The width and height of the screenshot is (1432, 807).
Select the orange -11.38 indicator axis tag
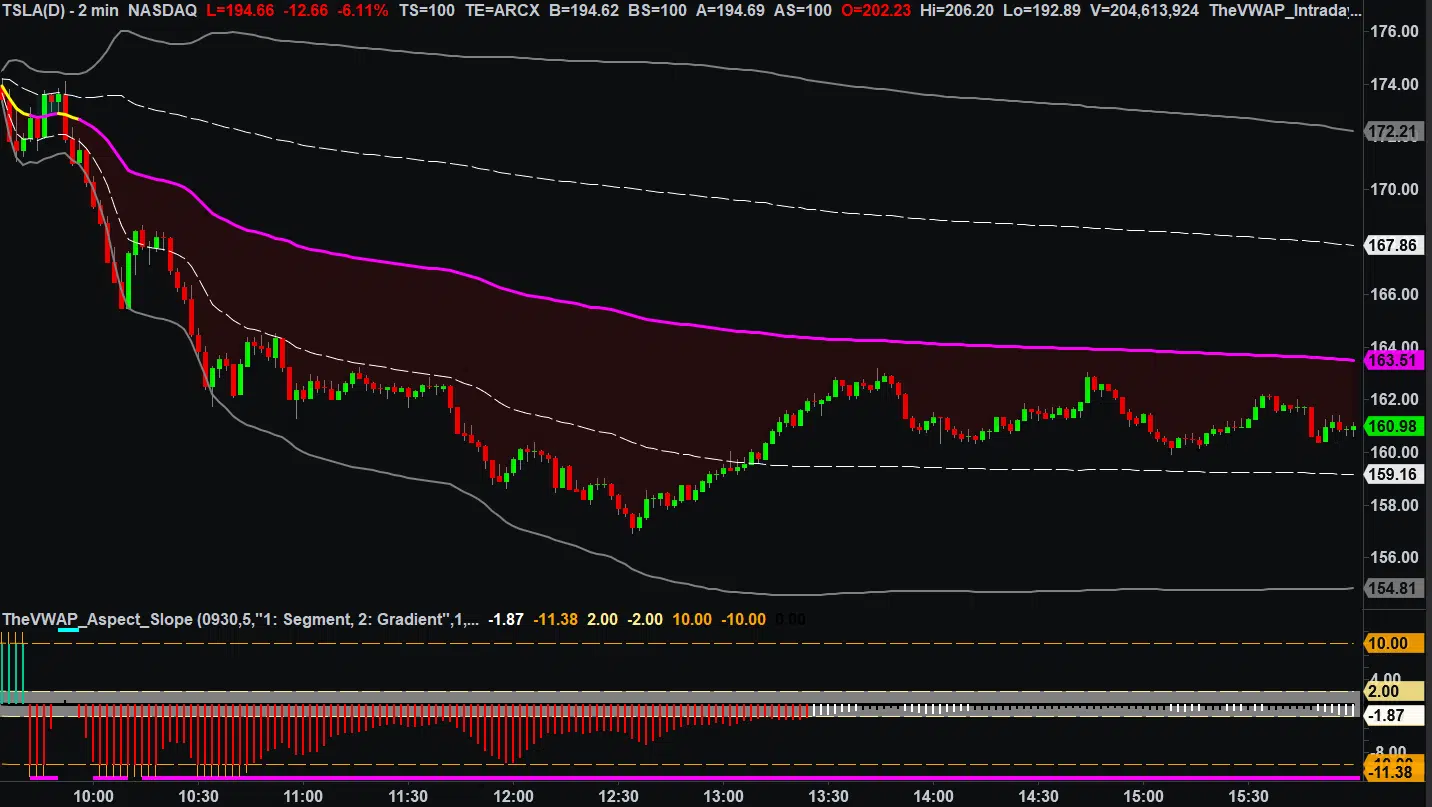pyautogui.click(x=1394, y=772)
